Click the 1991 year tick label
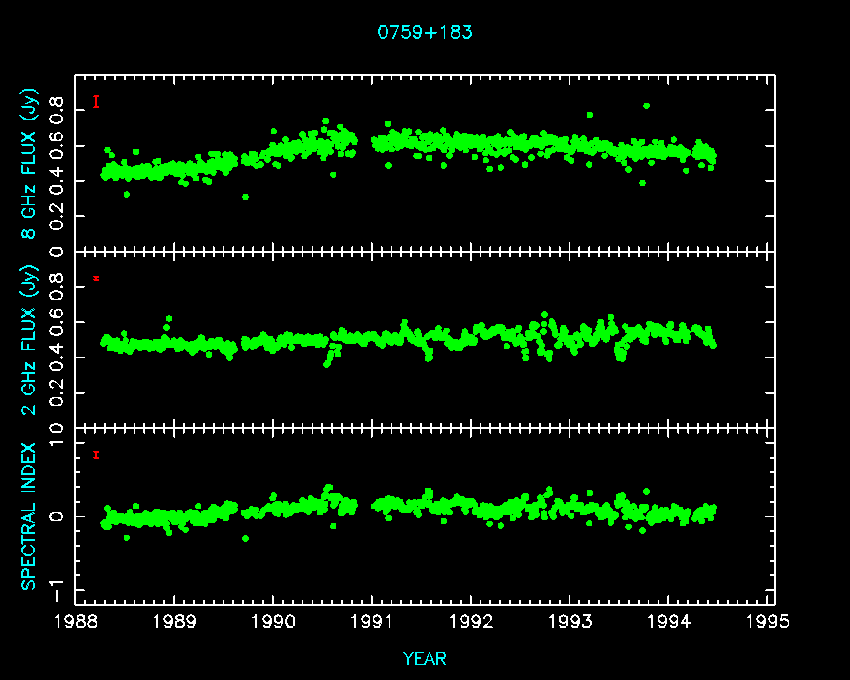850x680 pixels. pyautogui.click(x=373, y=621)
